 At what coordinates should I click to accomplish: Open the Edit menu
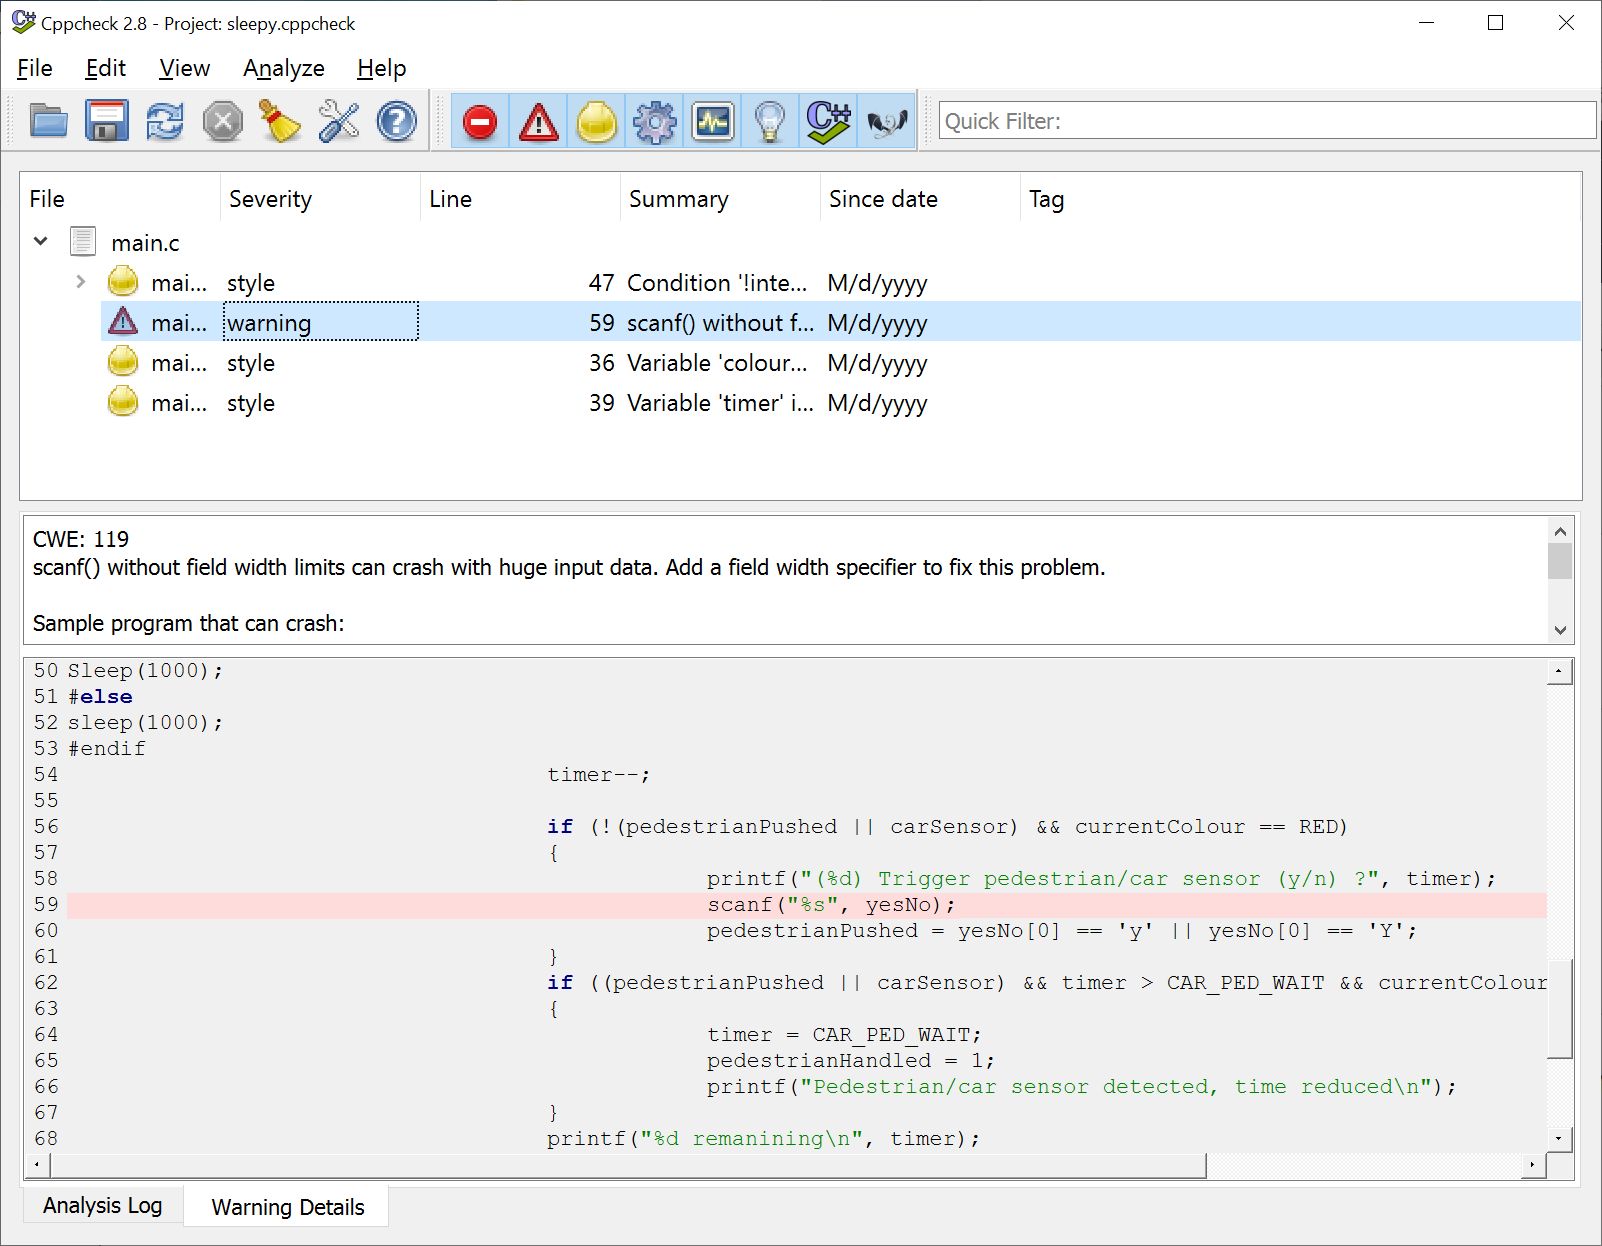click(105, 68)
